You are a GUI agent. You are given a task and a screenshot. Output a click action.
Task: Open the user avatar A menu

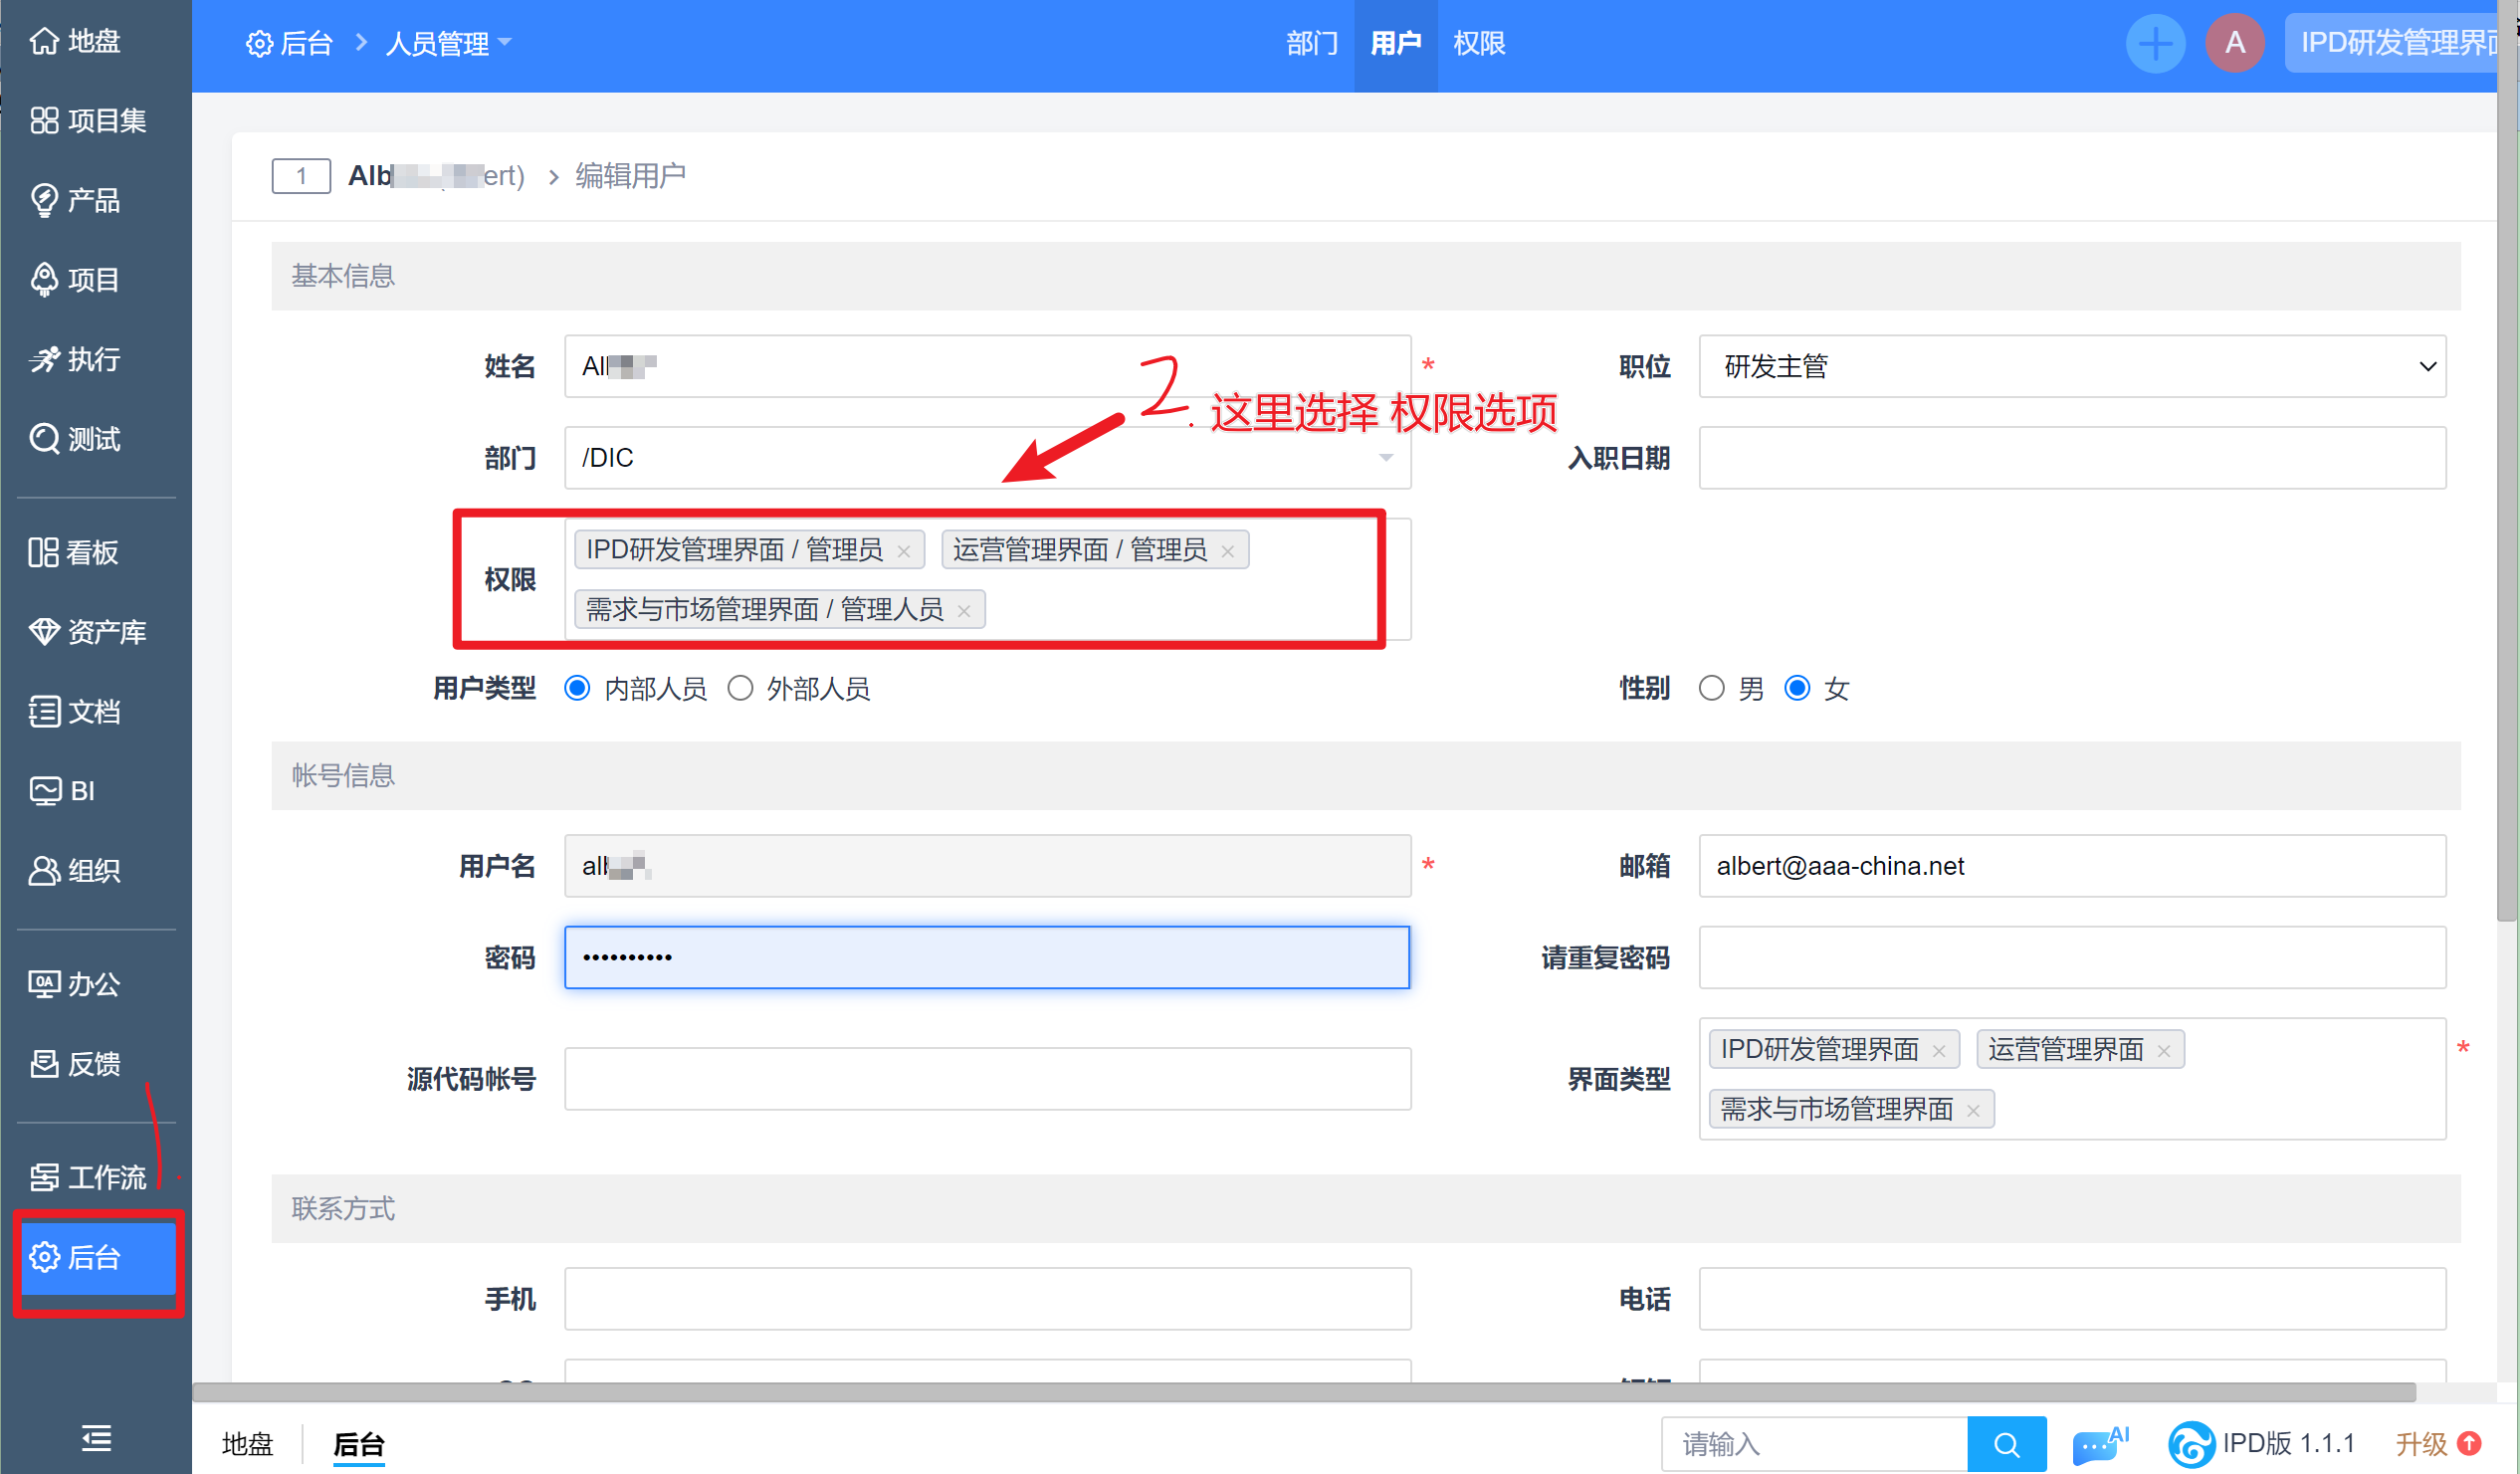[2235, 43]
